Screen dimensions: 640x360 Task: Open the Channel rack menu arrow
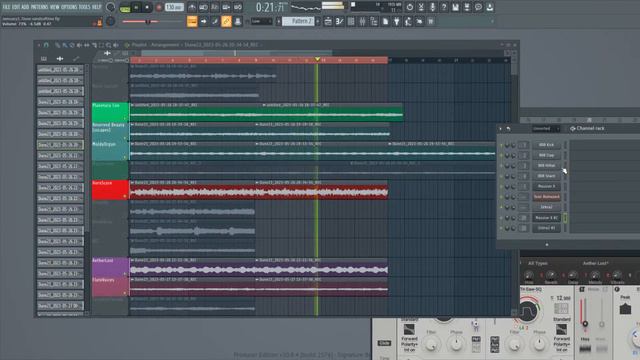point(501,129)
